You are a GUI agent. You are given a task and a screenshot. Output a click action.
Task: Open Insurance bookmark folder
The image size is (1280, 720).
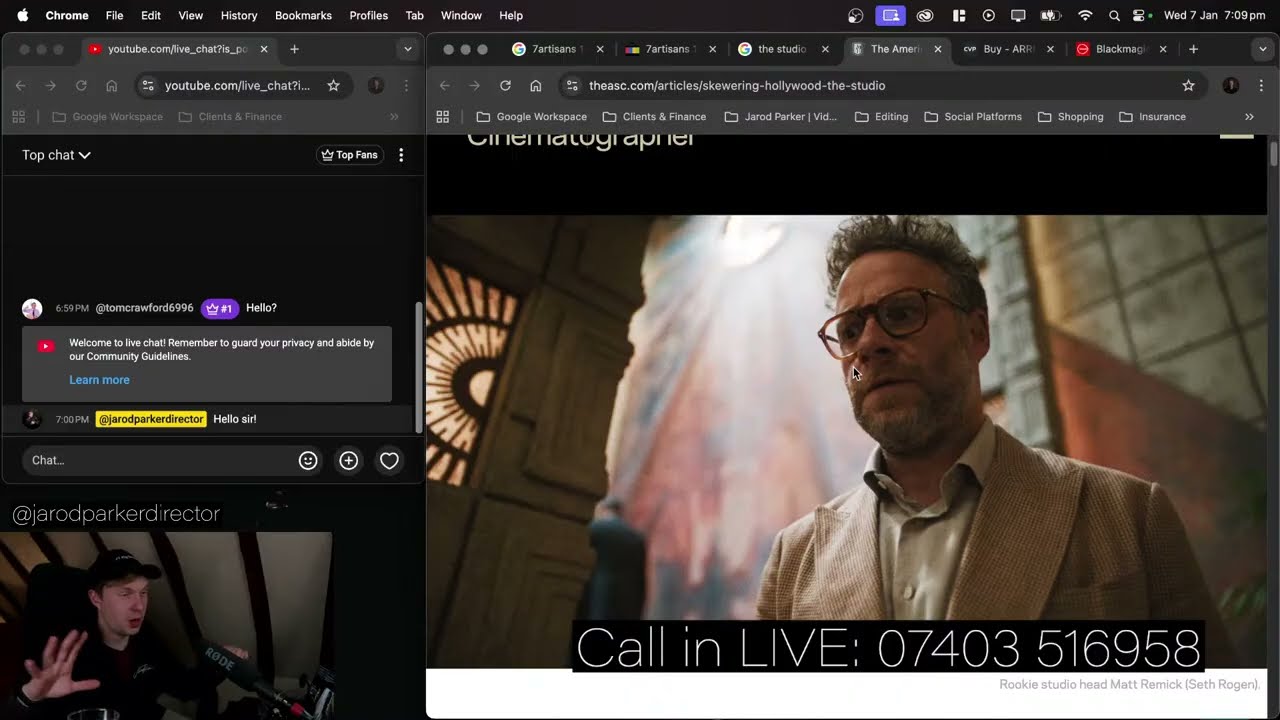tap(1152, 117)
